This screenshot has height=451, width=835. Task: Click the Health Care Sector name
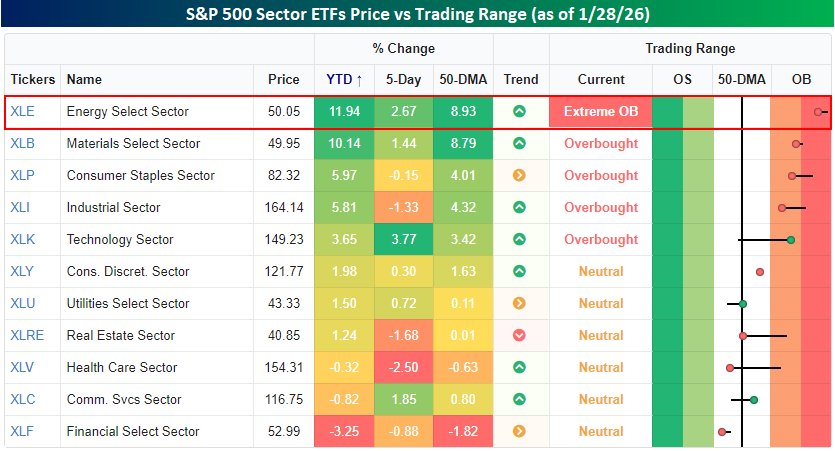coord(121,368)
